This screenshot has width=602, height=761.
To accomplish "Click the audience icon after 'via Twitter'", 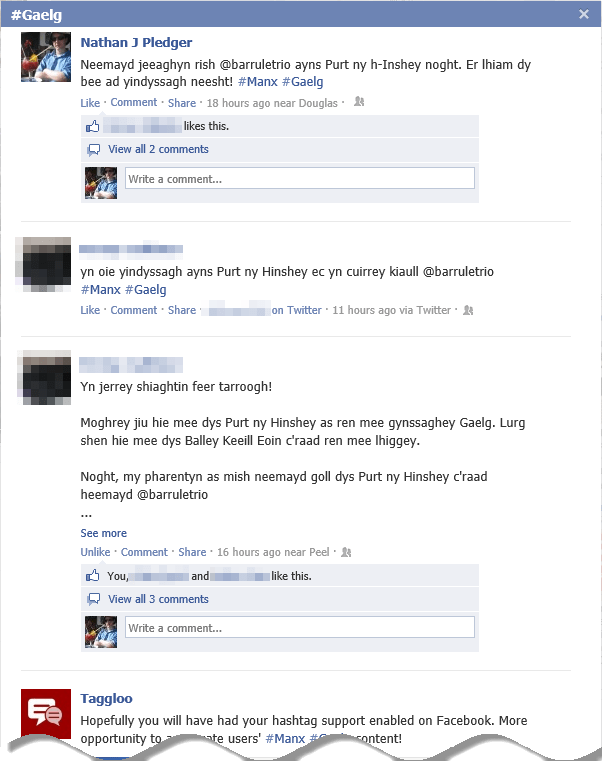I will [x=468, y=310].
